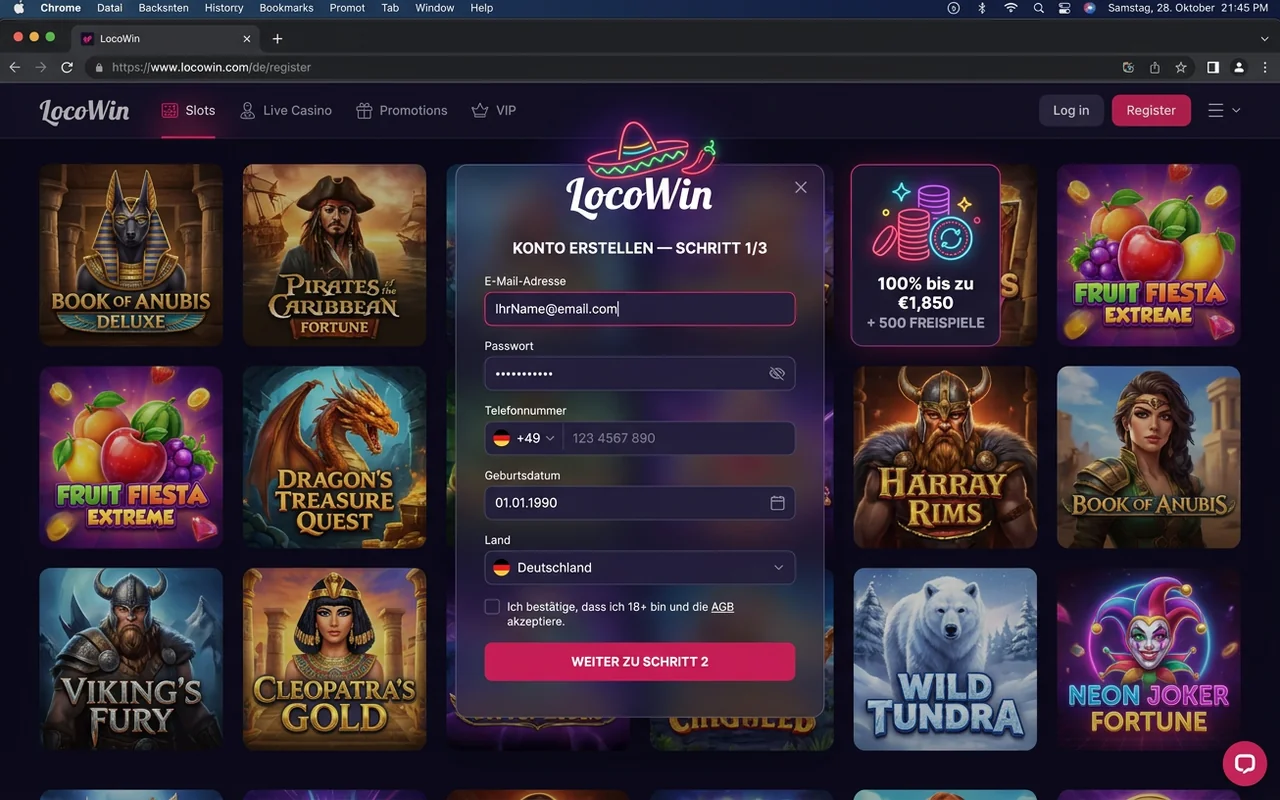Expand the Land dropdown showing Deutschland

point(640,567)
